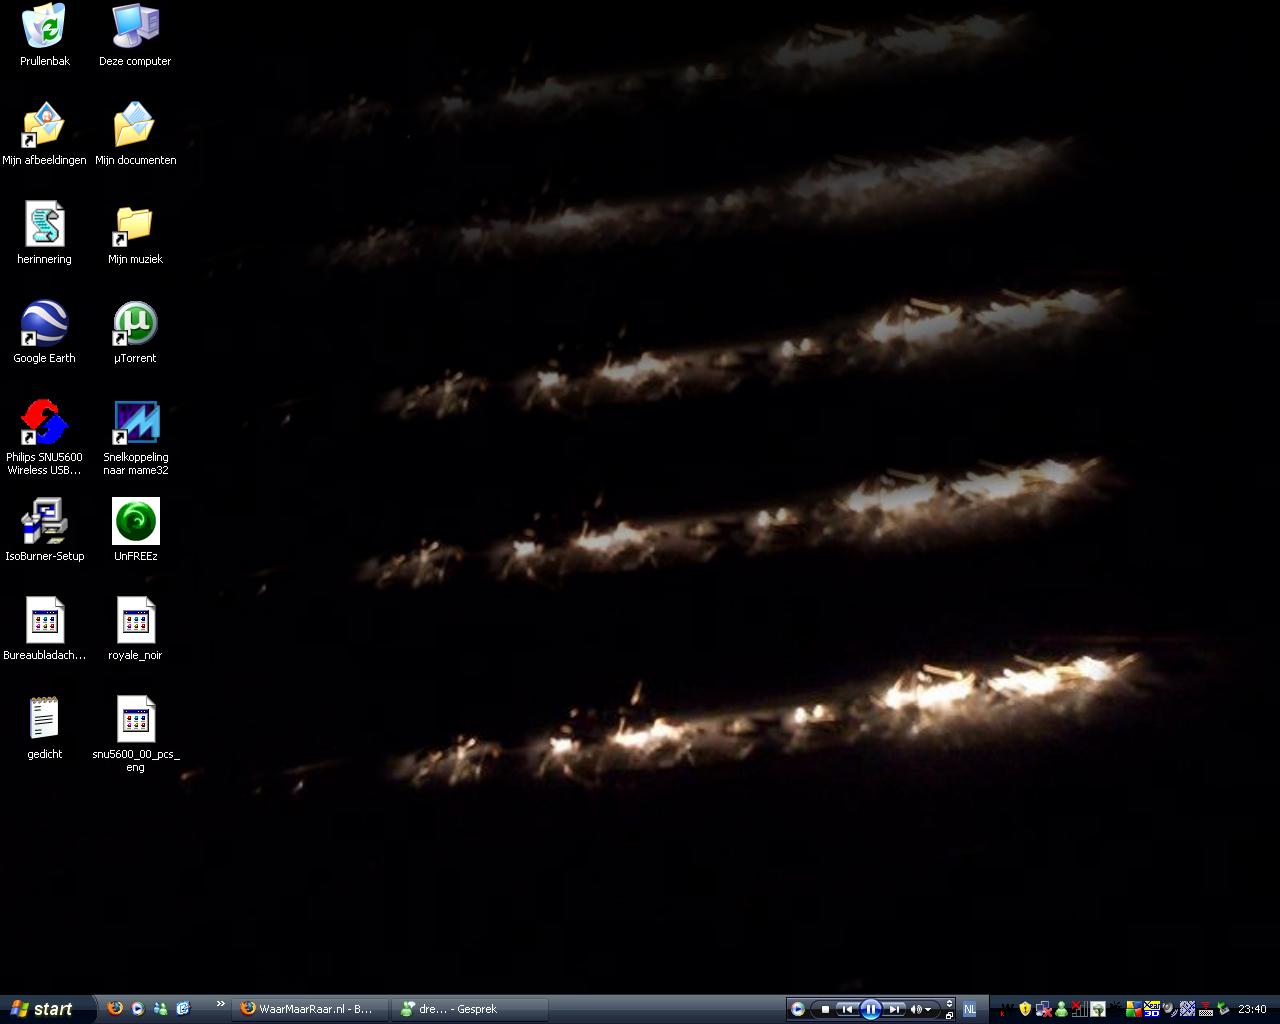Select IsoBurner-Setup installer icon
Viewport: 1280px width, 1024px height.
(44, 530)
